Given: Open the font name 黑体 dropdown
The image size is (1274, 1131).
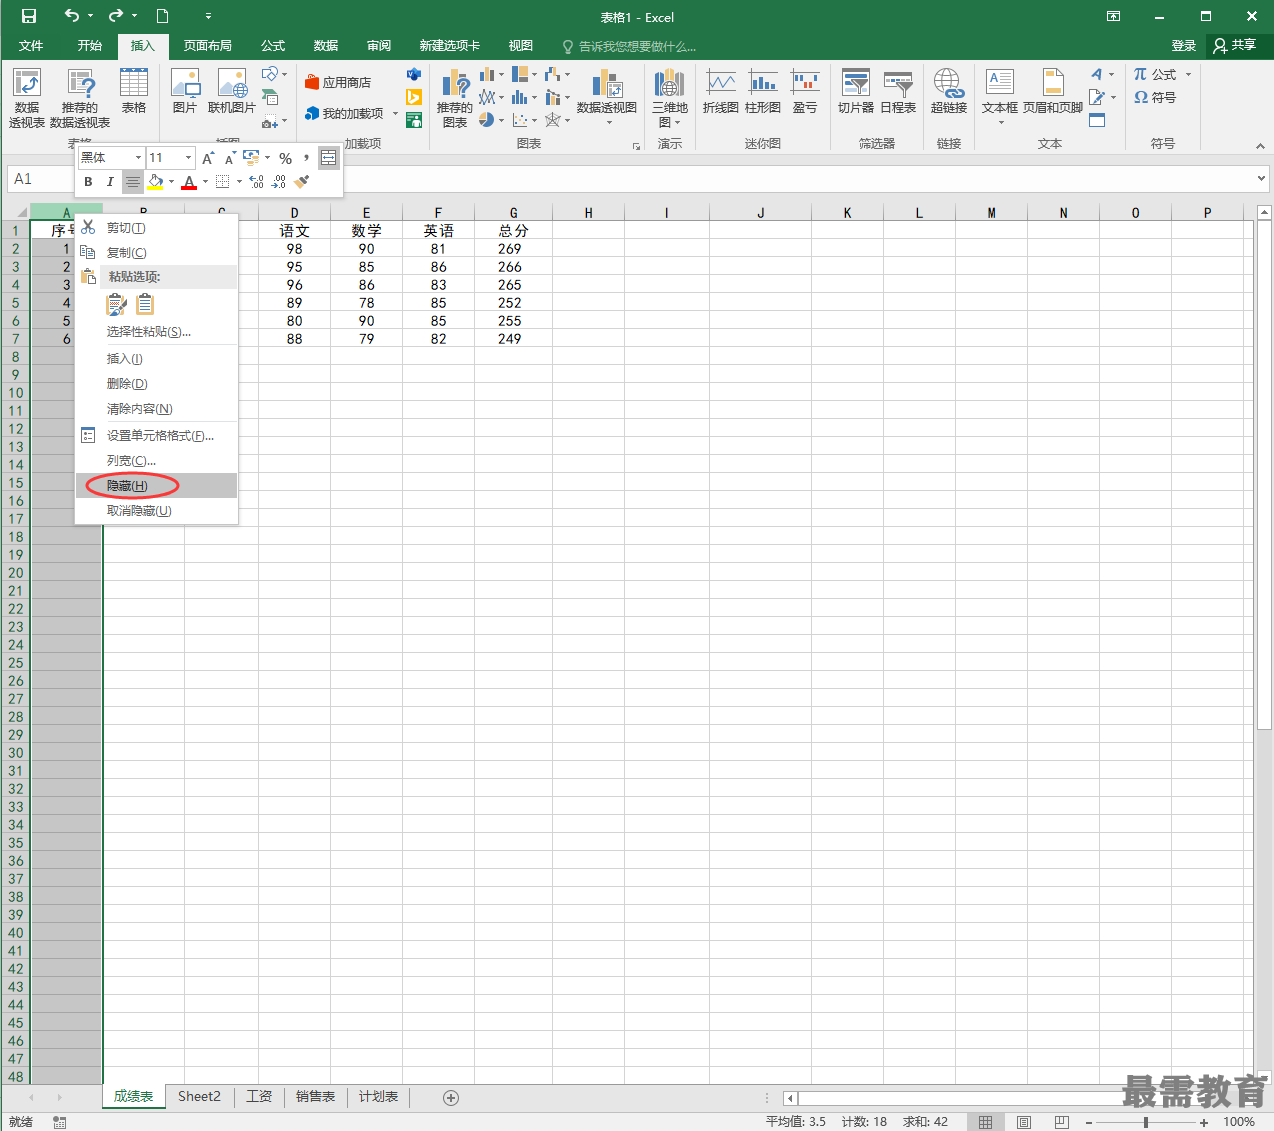Looking at the screenshot, I should tap(138, 158).
